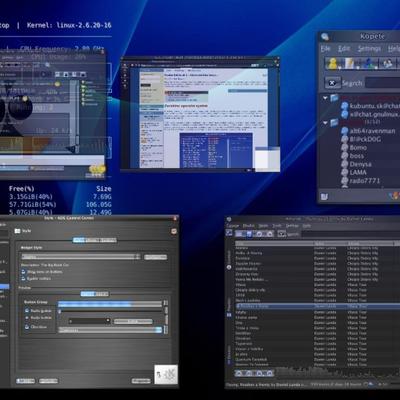Open the Widget Style combo box
Image resolution: width=400 pixels, height=400 pixels.
81,257
